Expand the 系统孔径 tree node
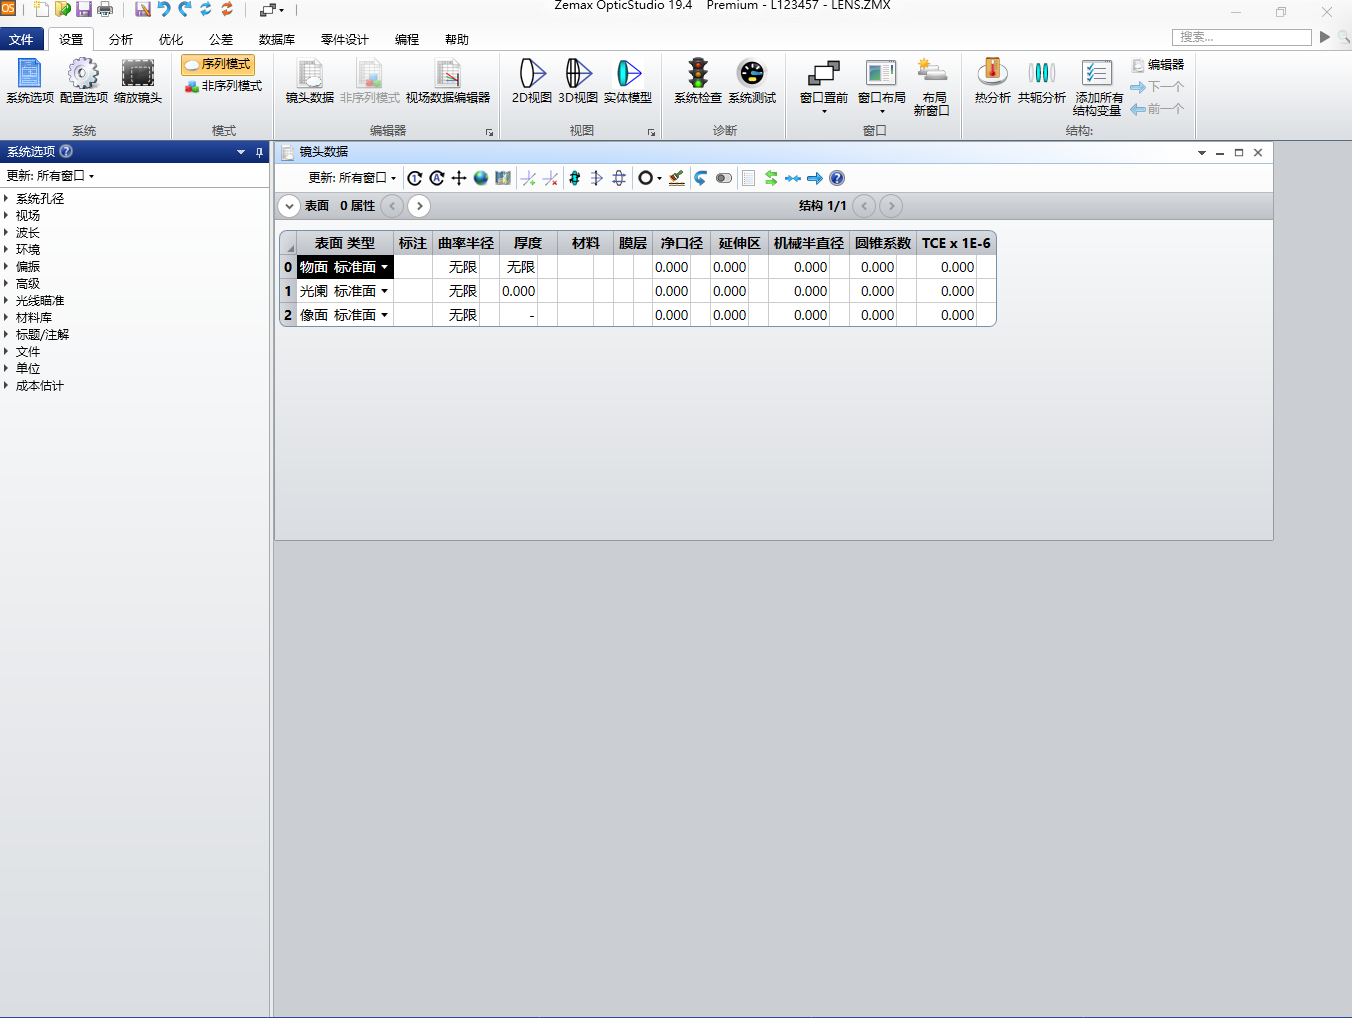The width and height of the screenshot is (1352, 1018). pyautogui.click(x=6, y=199)
